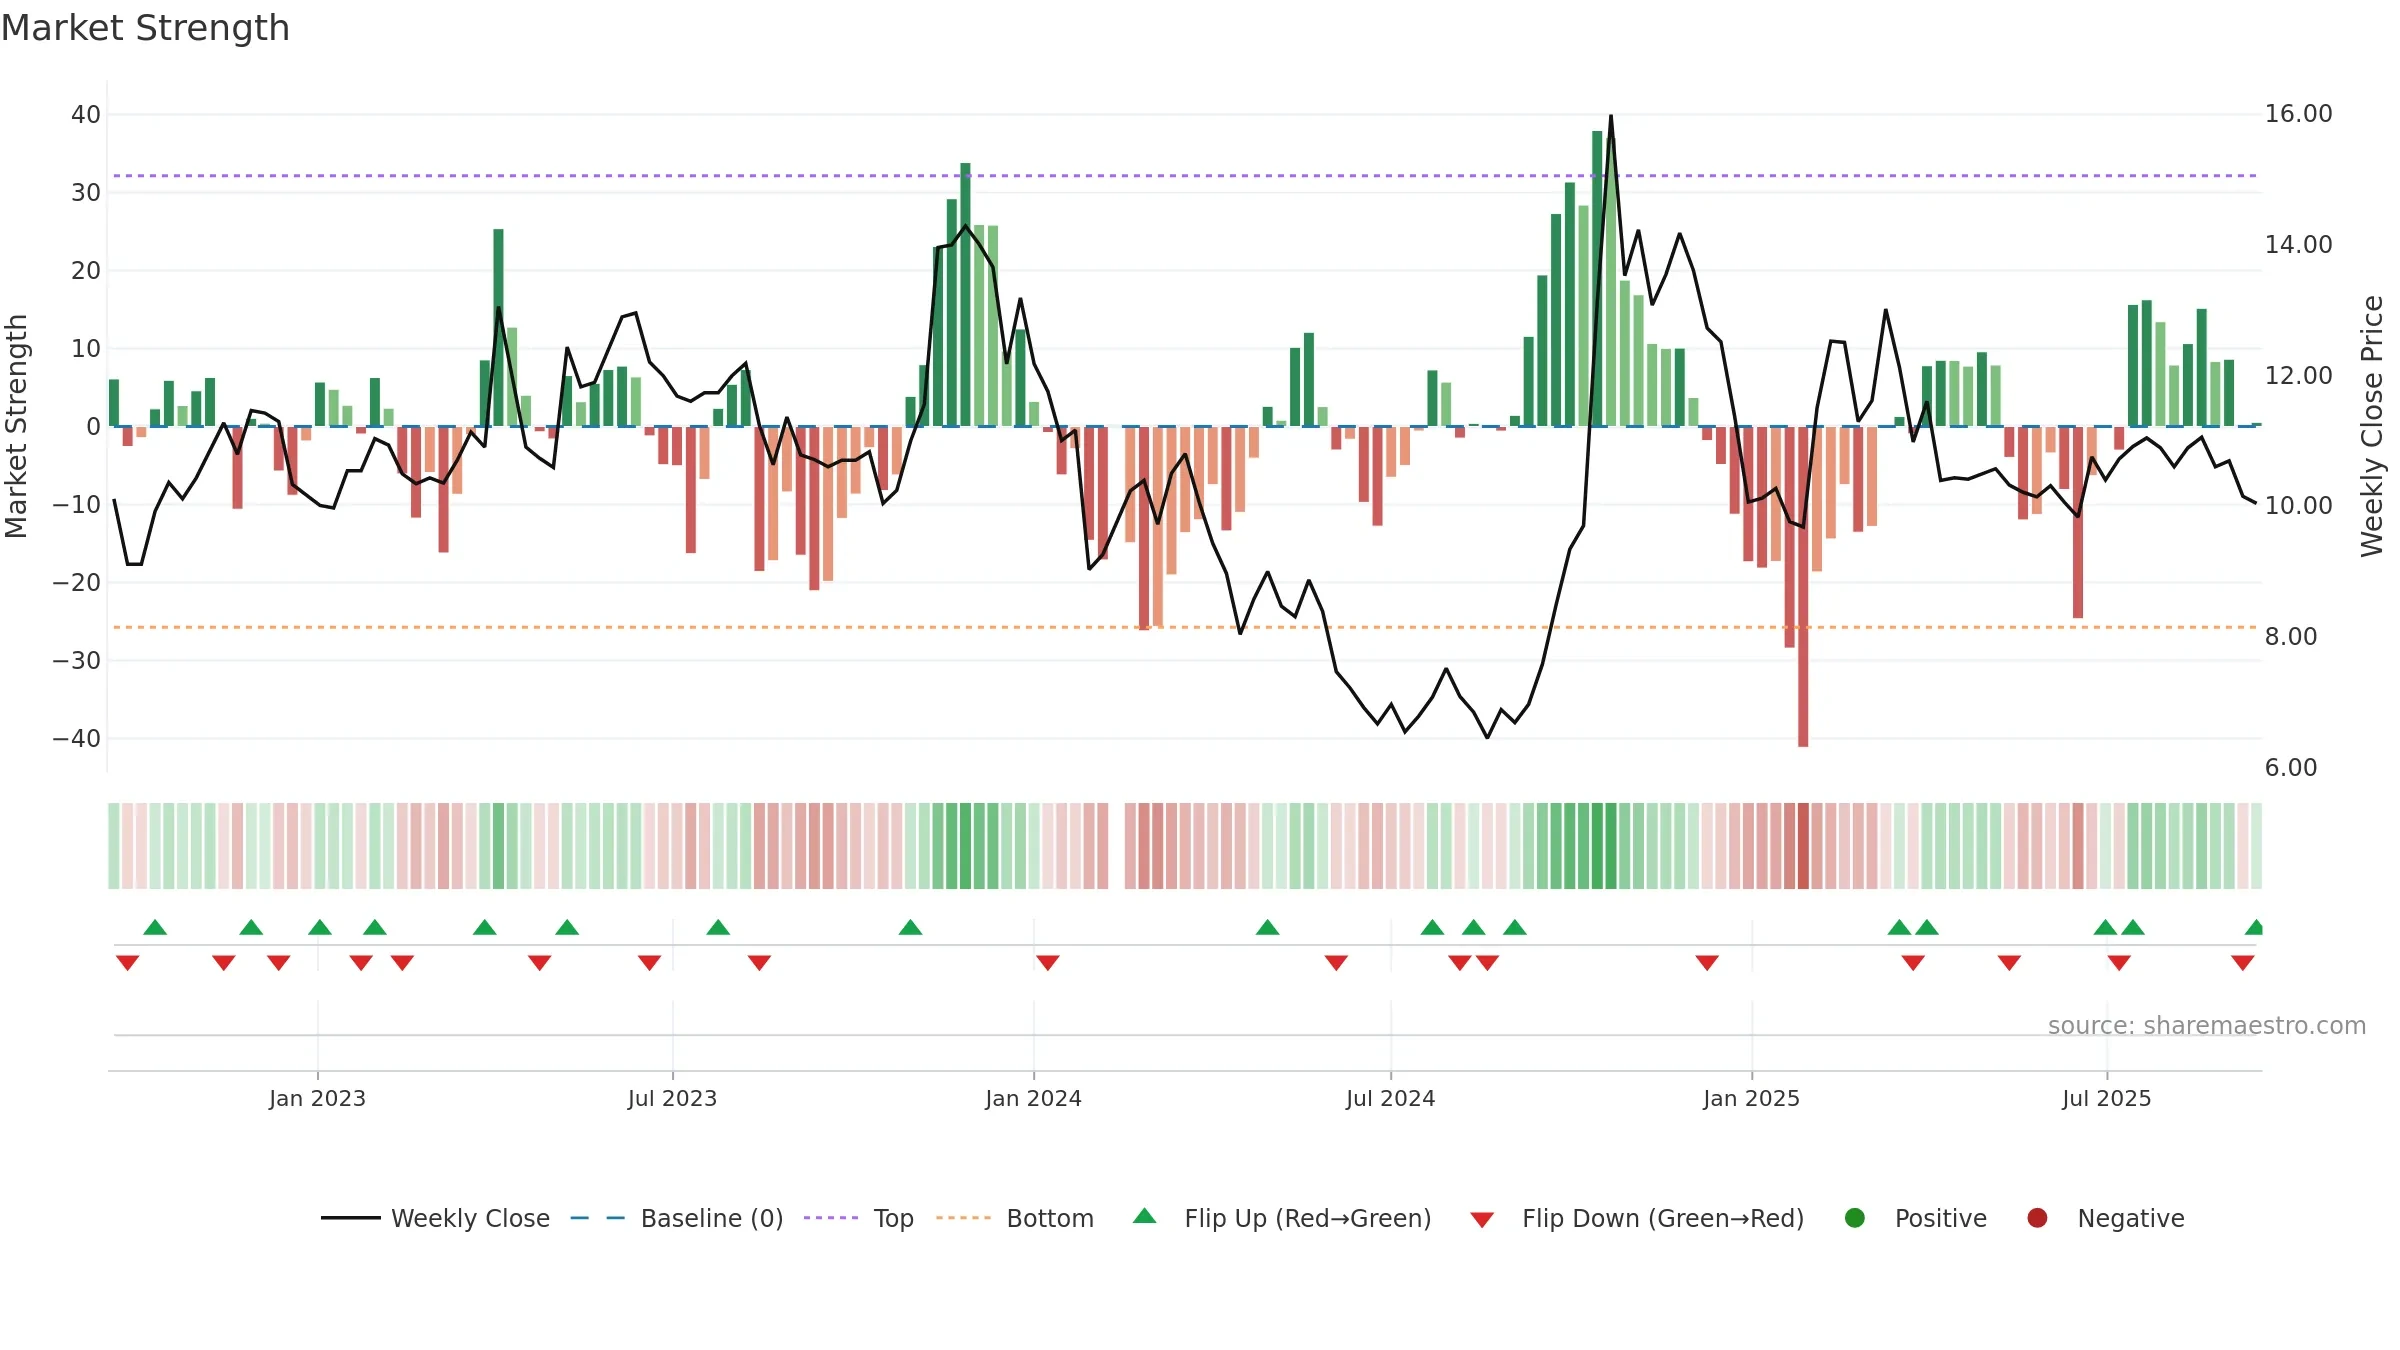Click the first green flip-up marker at the left edge

pyautogui.click(x=155, y=927)
